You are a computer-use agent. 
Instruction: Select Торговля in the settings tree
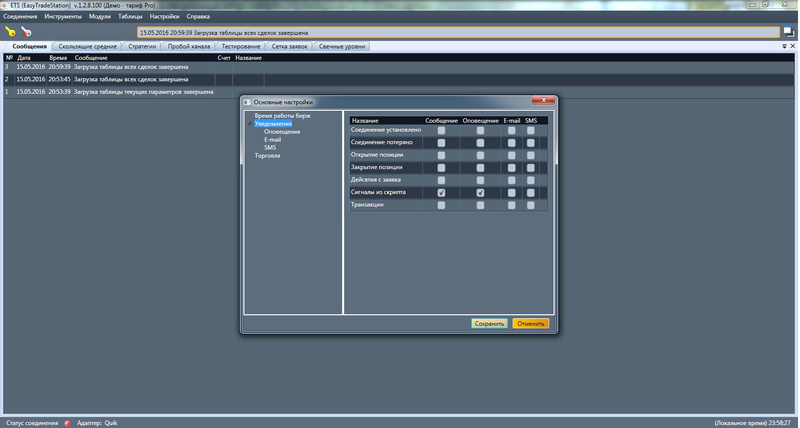[267, 156]
